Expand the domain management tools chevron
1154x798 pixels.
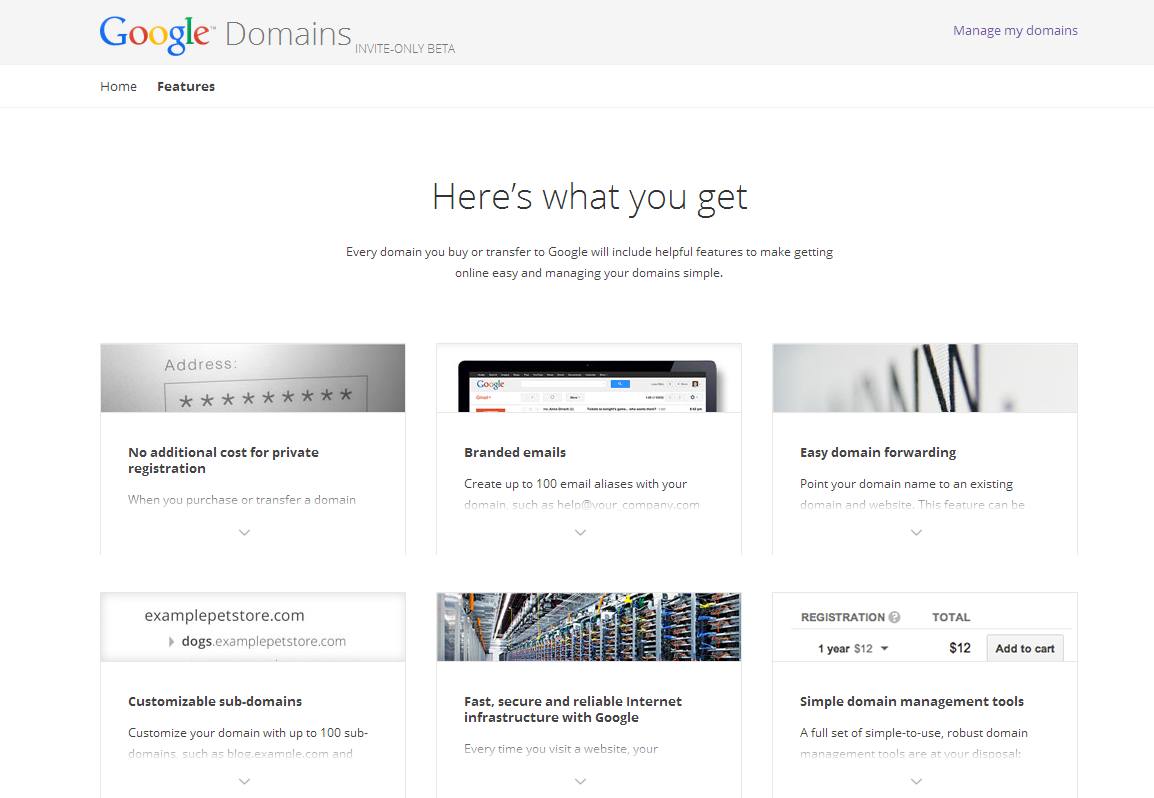tap(916, 781)
